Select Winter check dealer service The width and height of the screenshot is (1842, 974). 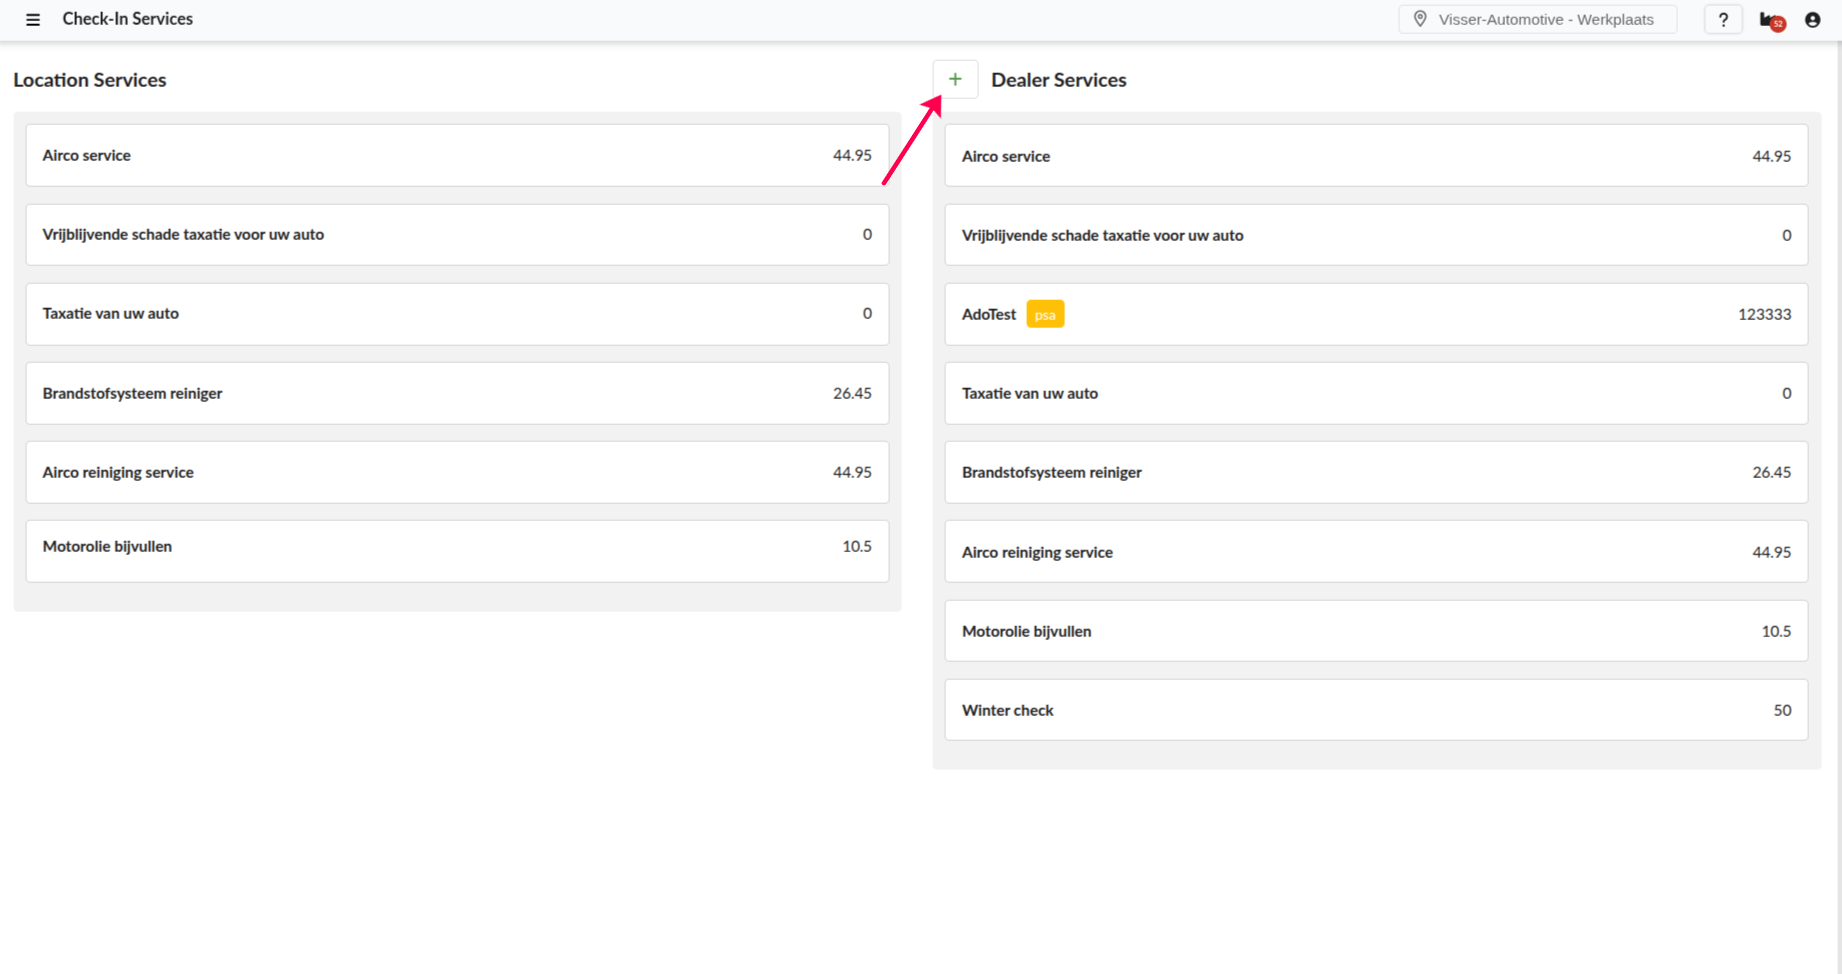[x=1375, y=710]
